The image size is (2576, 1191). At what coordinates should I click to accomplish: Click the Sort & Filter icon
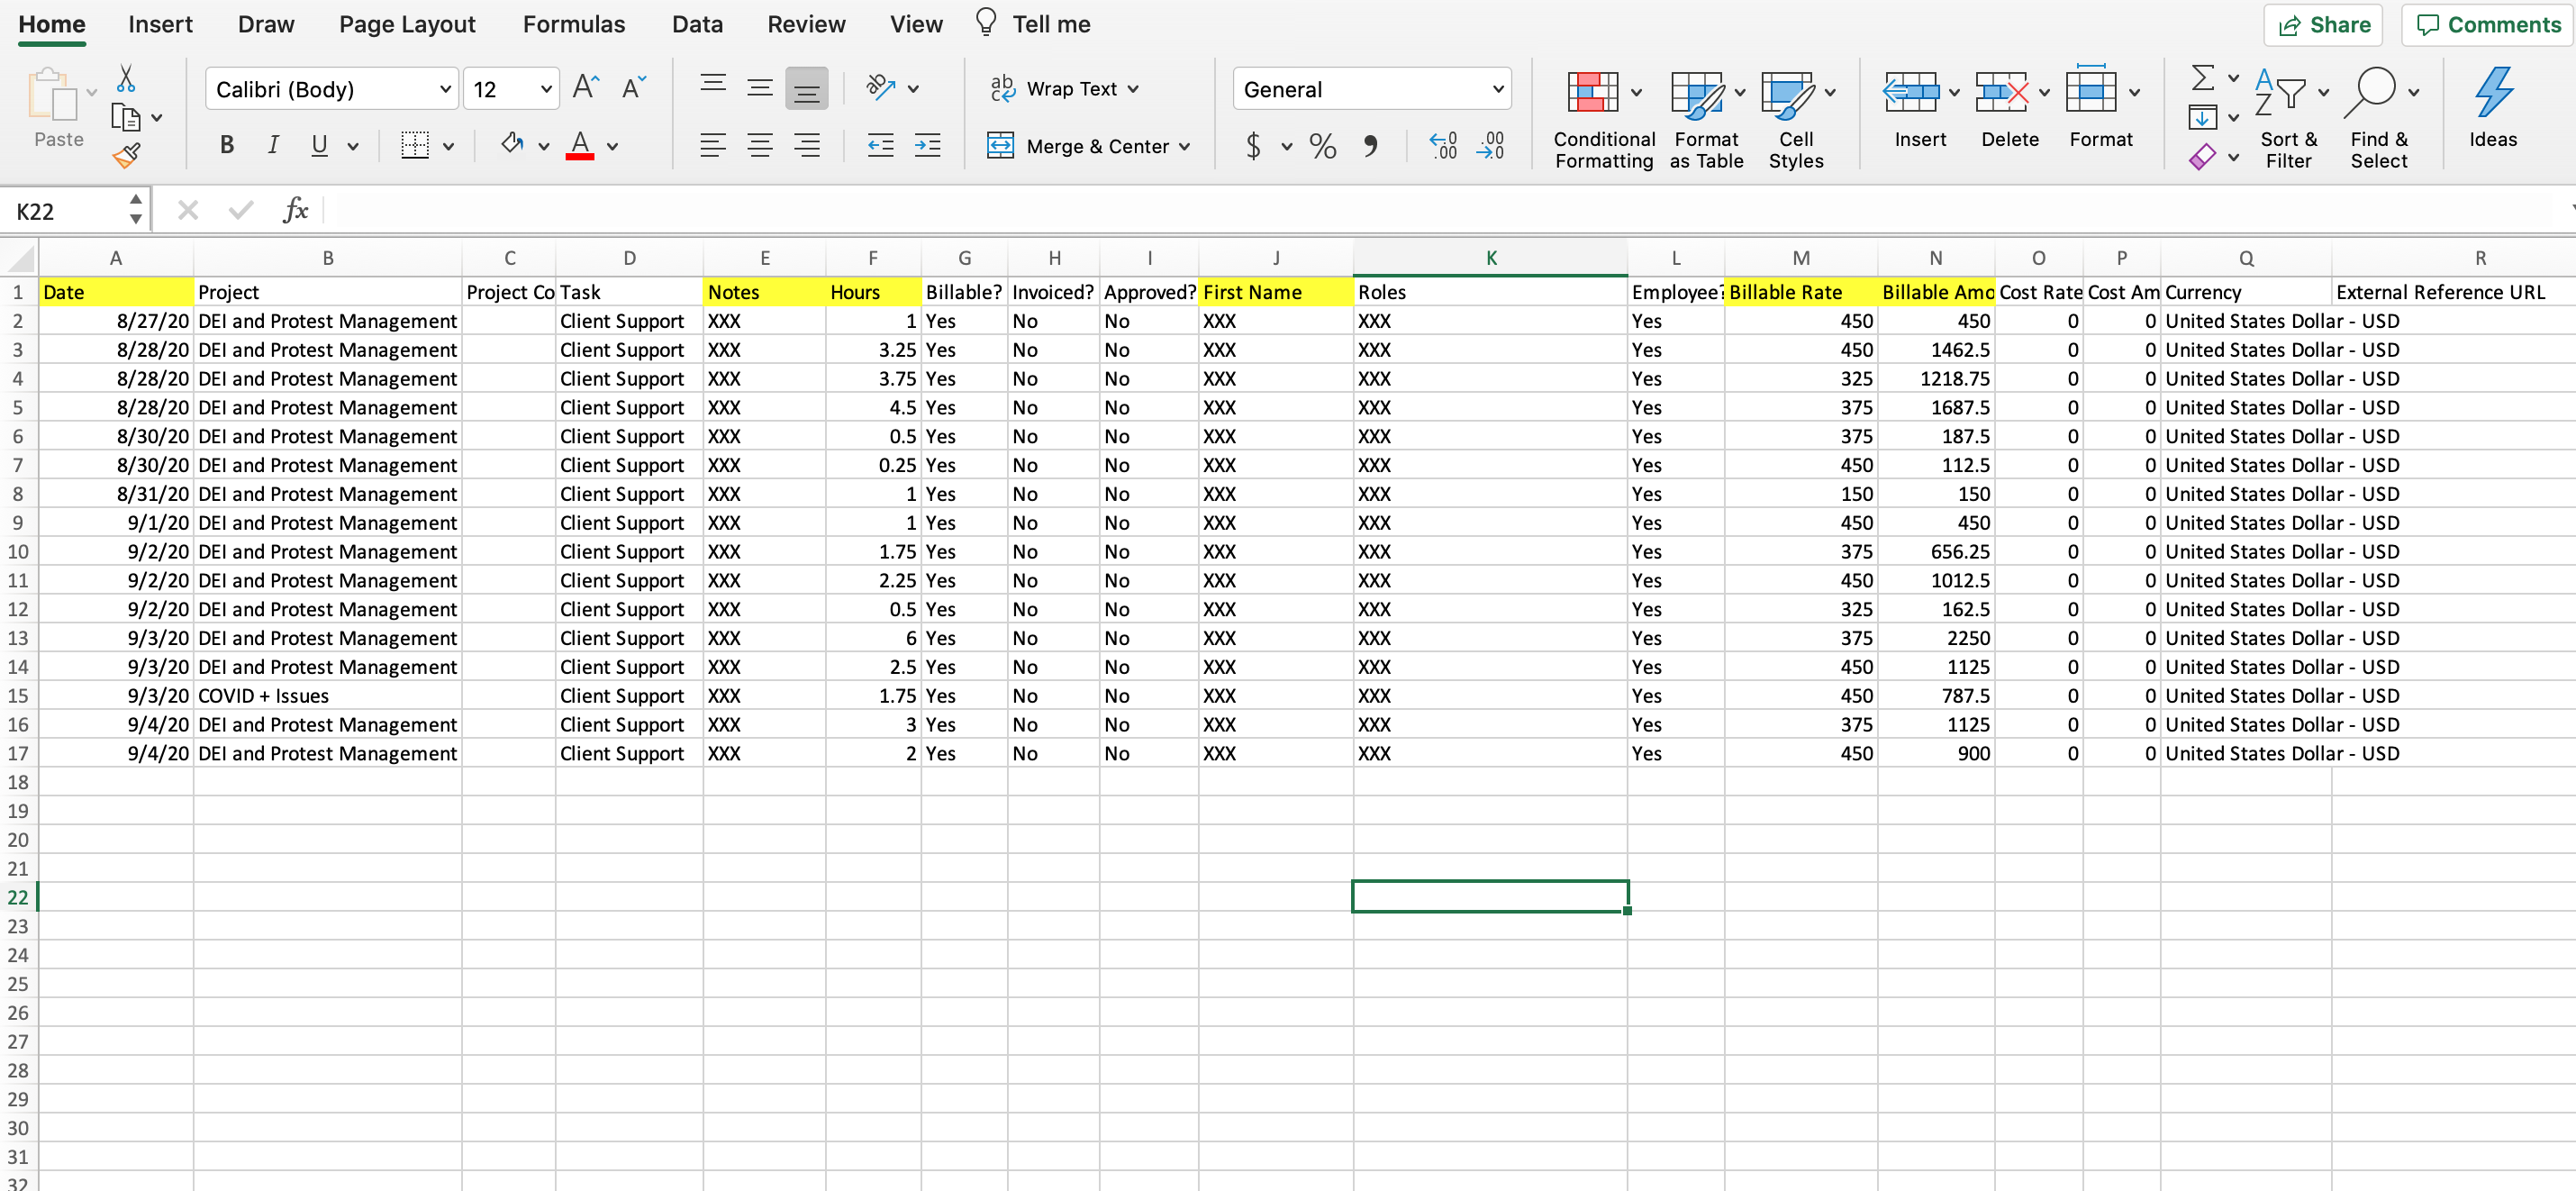[x=2281, y=93]
